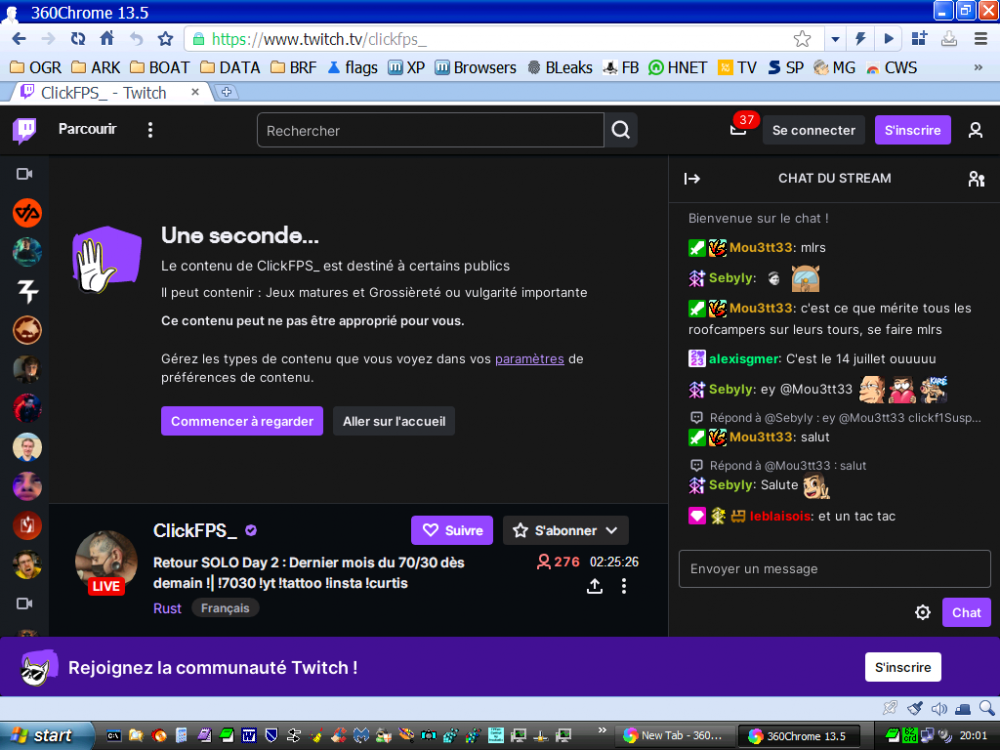The height and width of the screenshot is (750, 1000).
Task: Follow ClickFPS_ with the heart button
Action: [x=451, y=530]
